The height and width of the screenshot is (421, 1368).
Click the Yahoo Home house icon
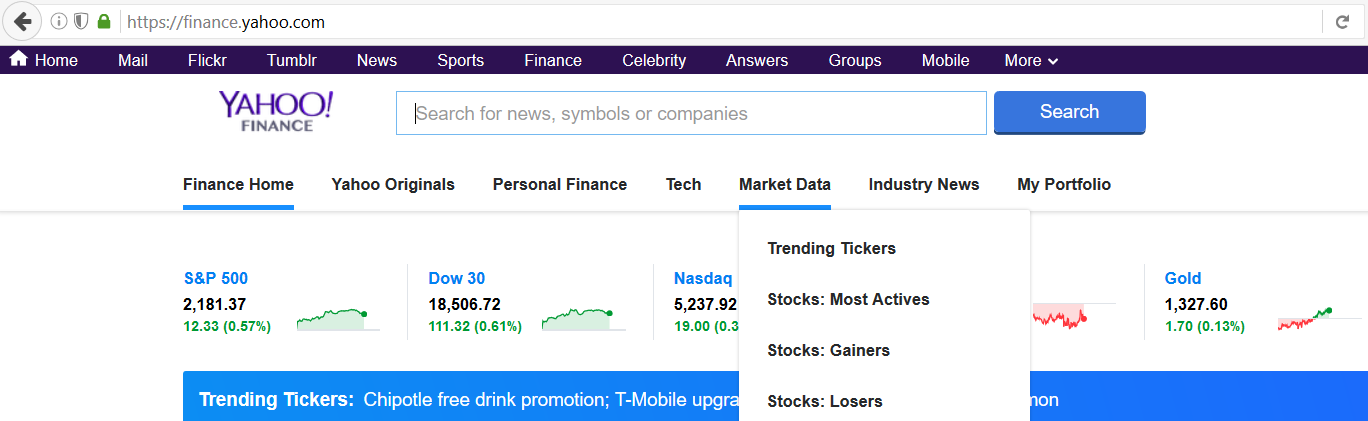[x=18, y=59]
